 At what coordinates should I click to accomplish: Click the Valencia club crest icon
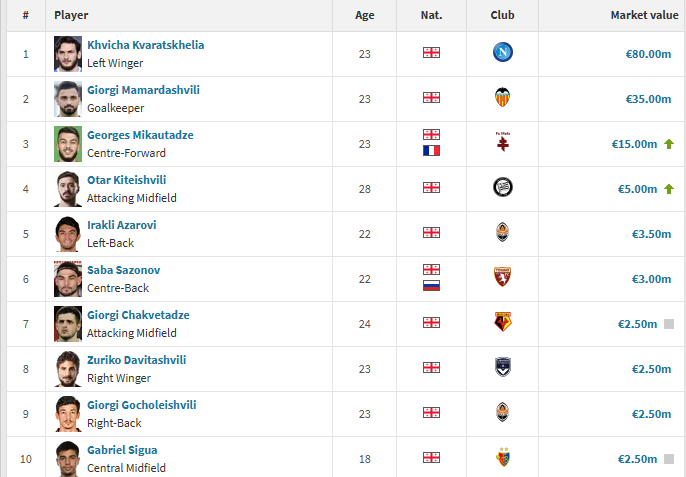(502, 98)
